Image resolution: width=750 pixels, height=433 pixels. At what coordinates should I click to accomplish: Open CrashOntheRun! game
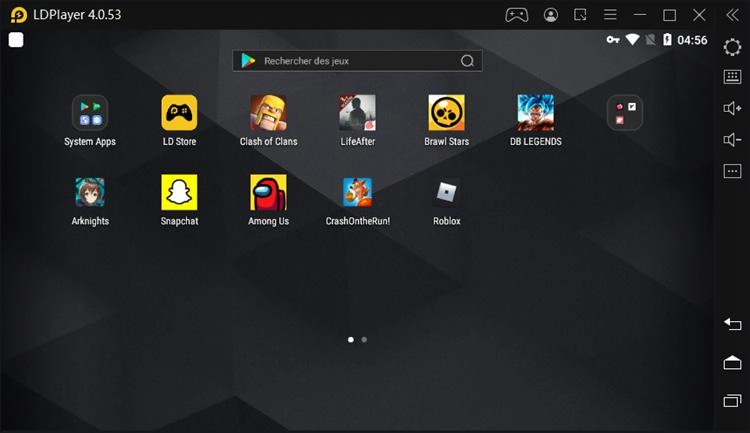coord(357,192)
